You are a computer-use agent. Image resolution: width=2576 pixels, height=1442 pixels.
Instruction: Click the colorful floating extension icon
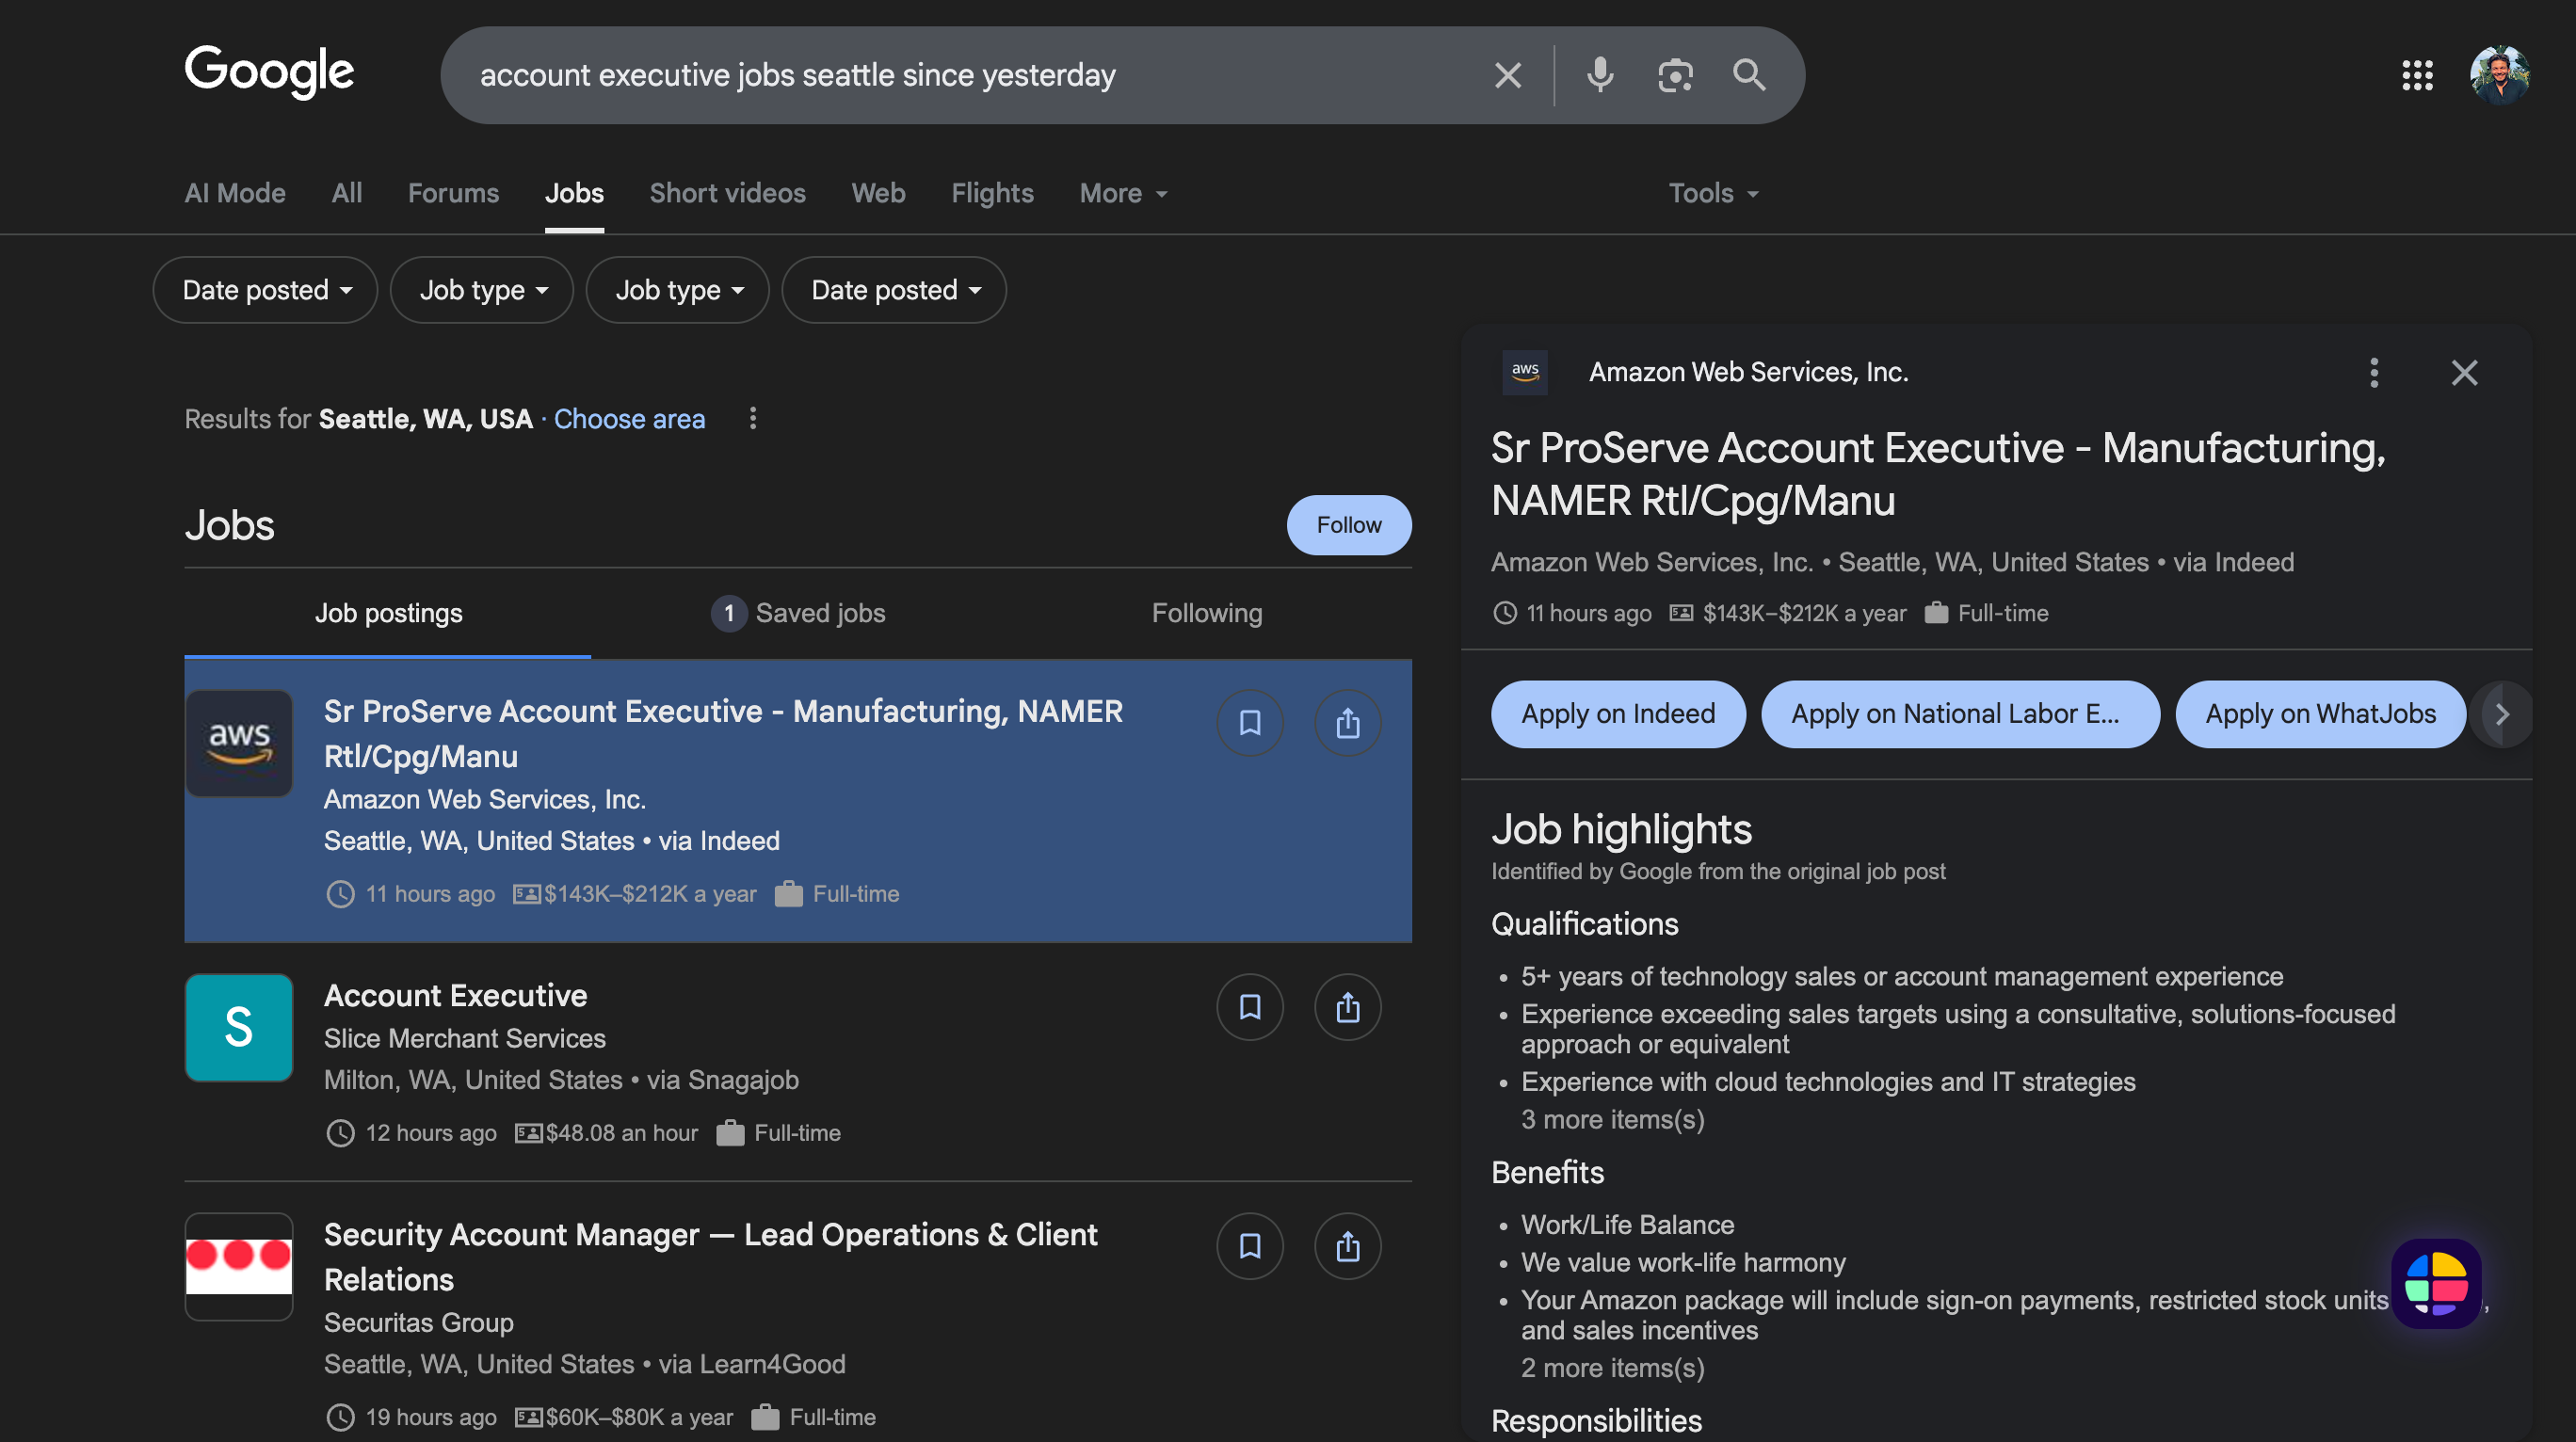coord(2436,1283)
